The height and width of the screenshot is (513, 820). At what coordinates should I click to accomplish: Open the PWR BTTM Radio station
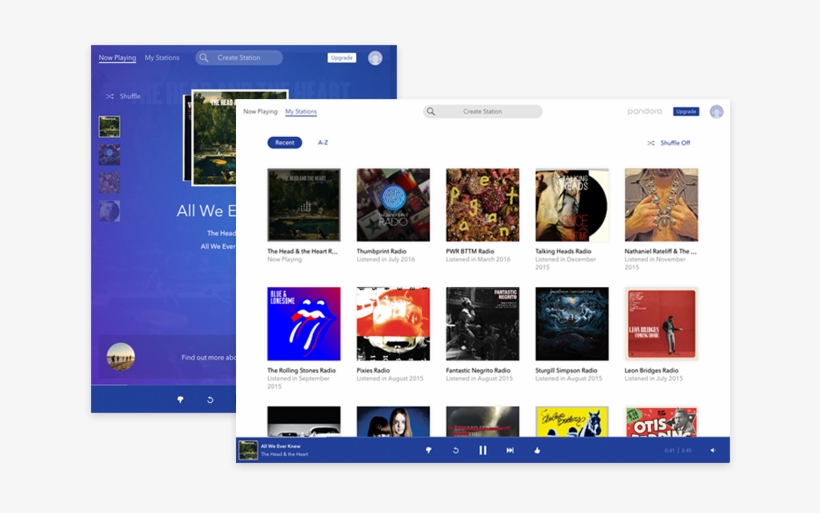[x=483, y=204]
